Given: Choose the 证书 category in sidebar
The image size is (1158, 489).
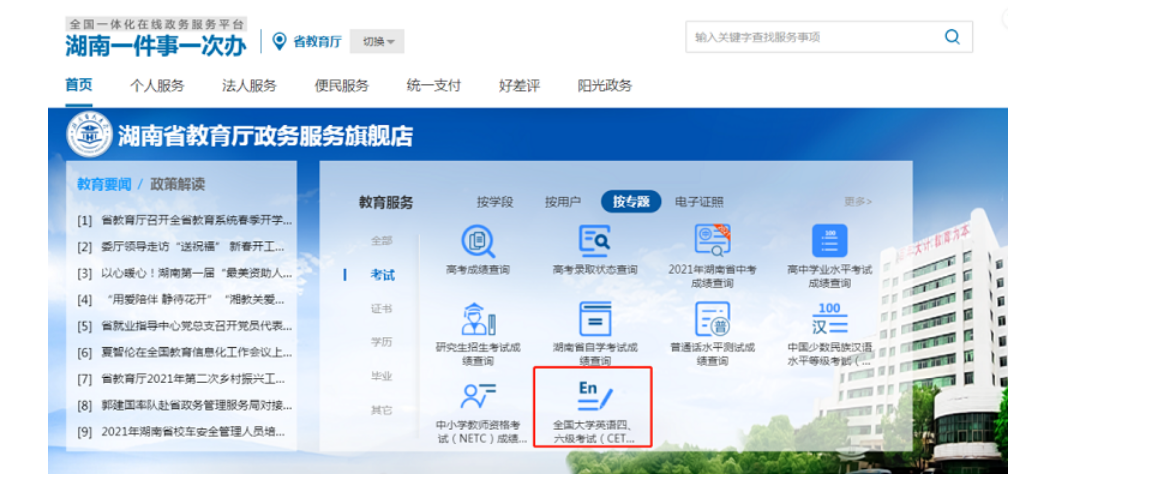Looking at the screenshot, I should (x=382, y=309).
